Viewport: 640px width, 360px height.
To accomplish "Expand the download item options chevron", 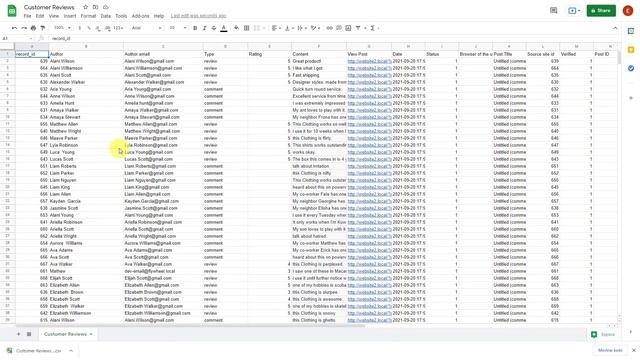I will coord(71,351).
